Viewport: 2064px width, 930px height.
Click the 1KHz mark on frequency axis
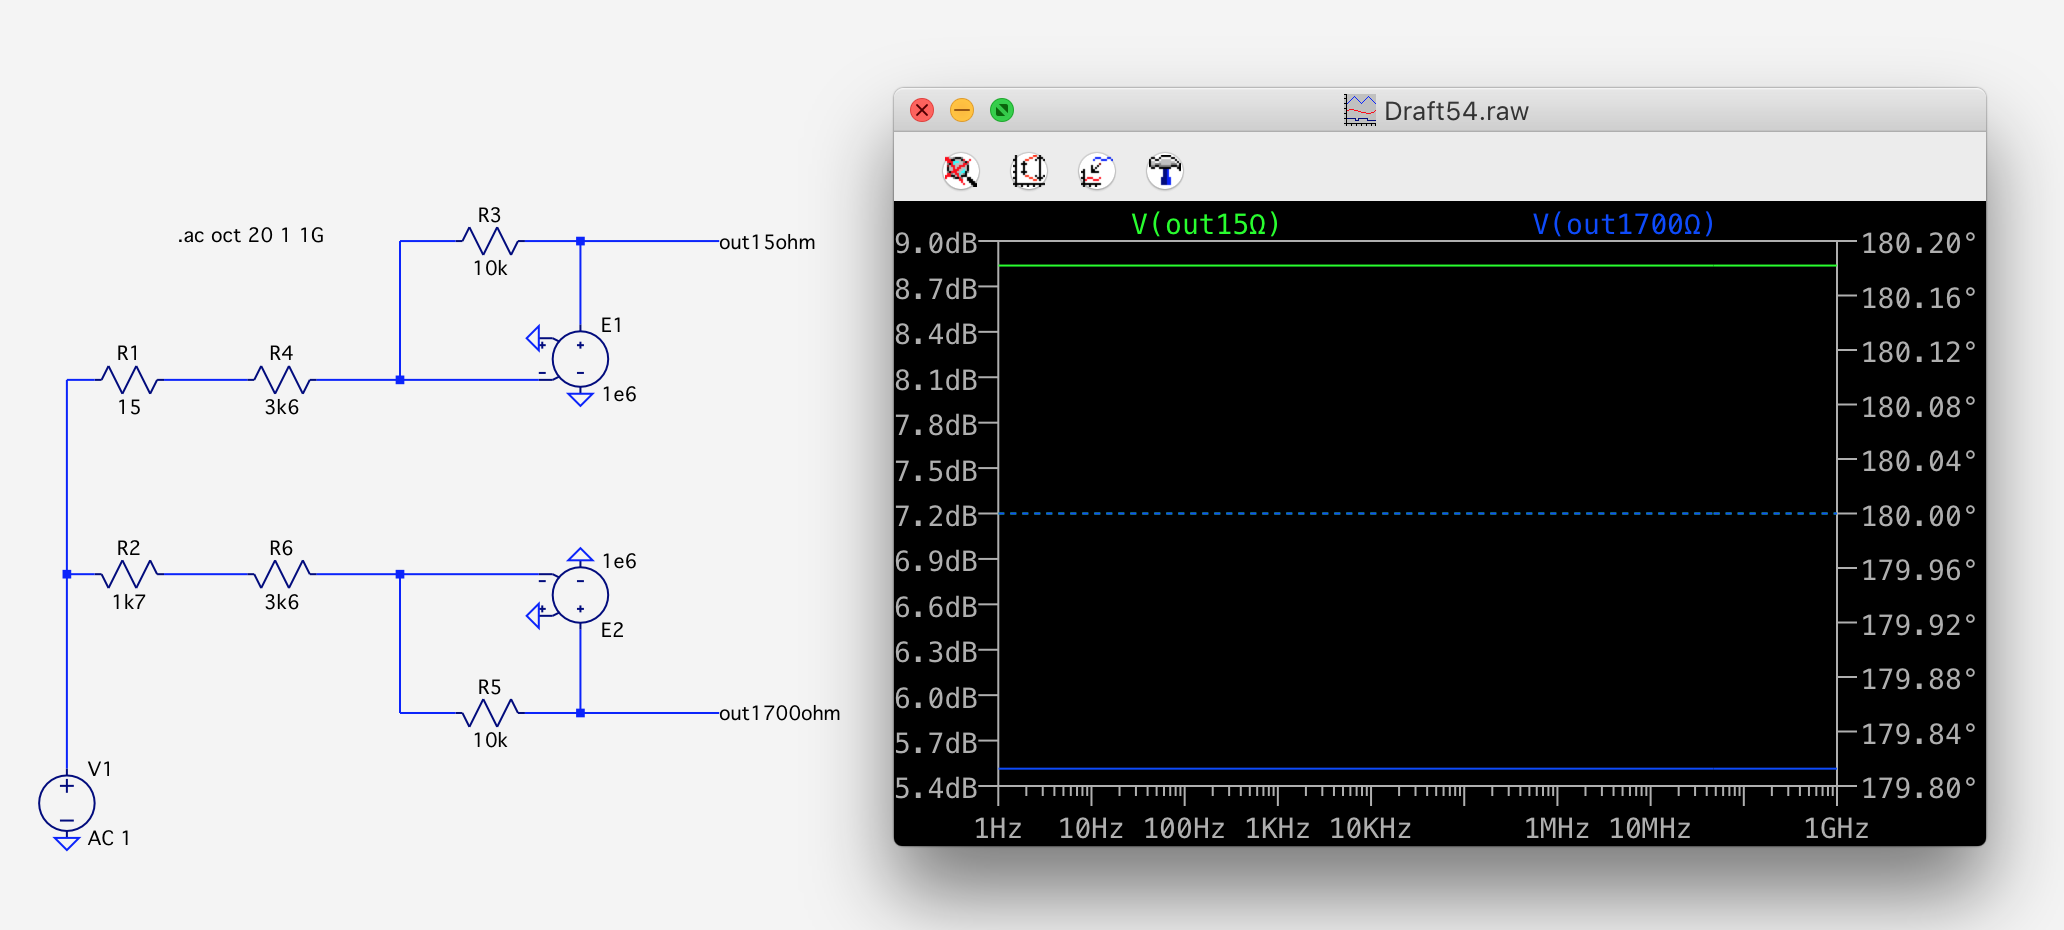1277,829
